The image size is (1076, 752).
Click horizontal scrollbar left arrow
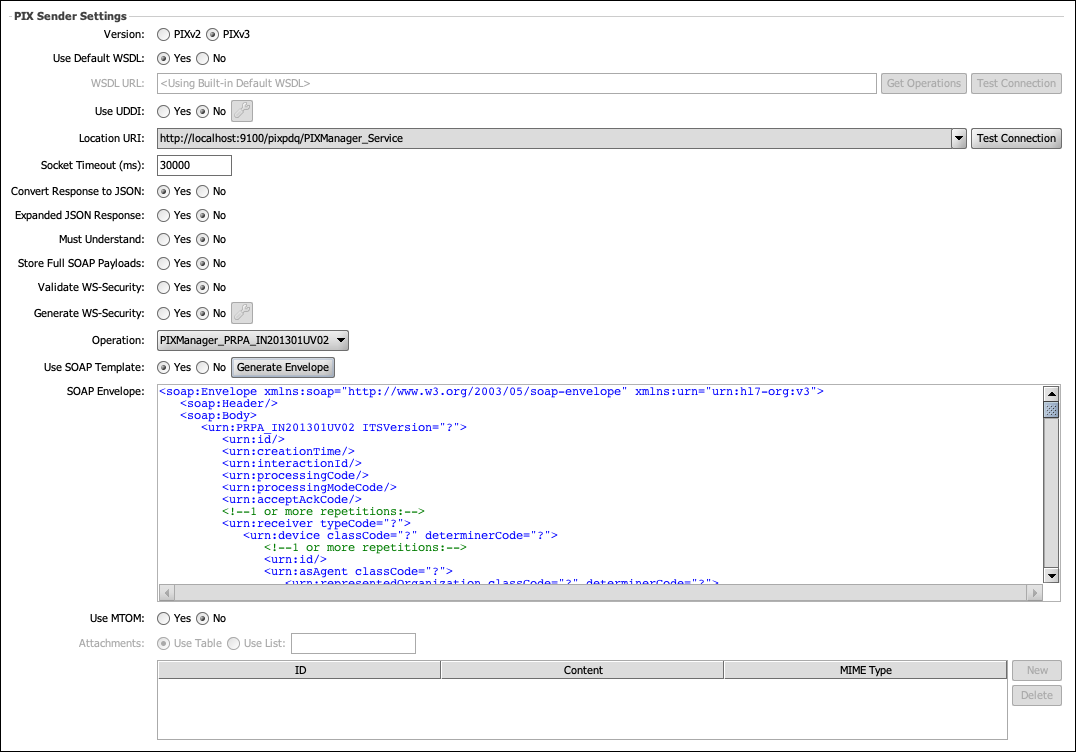tap(167, 592)
